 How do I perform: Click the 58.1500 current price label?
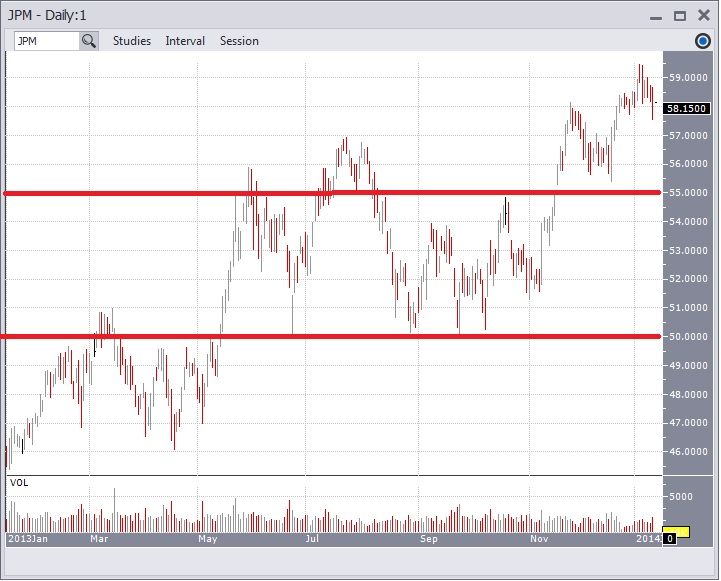click(x=687, y=108)
